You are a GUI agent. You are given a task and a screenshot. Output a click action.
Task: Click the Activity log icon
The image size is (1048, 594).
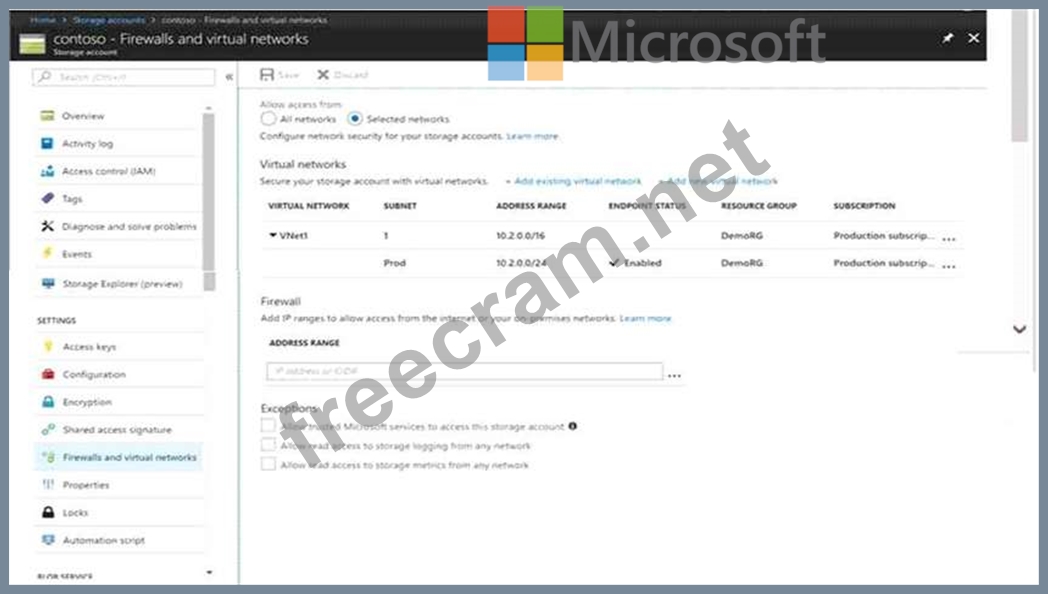point(47,143)
